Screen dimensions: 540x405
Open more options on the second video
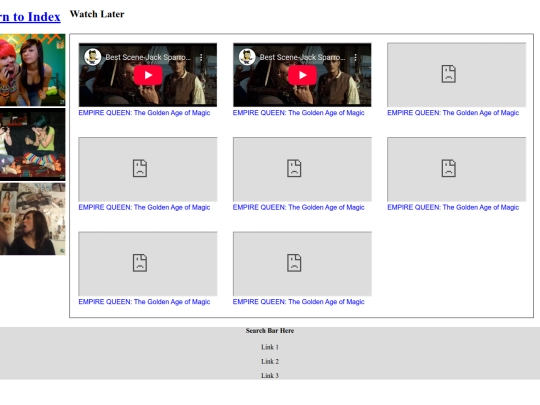355,58
